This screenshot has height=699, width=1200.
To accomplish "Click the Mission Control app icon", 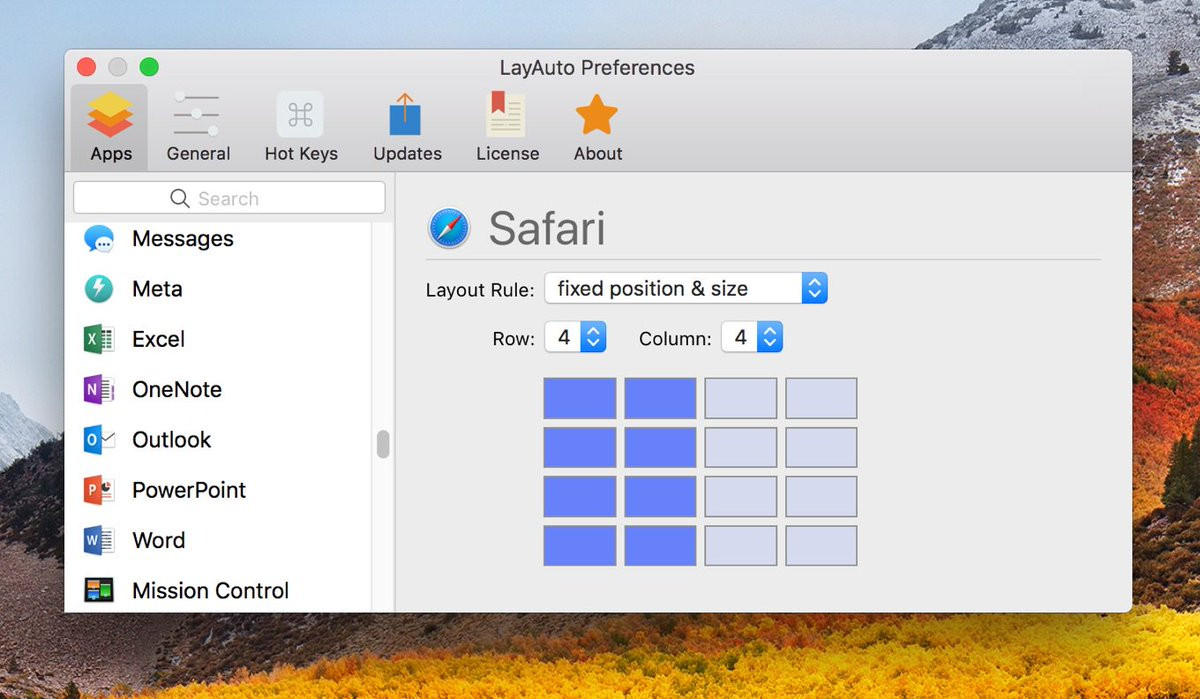I will pyautogui.click(x=99, y=590).
